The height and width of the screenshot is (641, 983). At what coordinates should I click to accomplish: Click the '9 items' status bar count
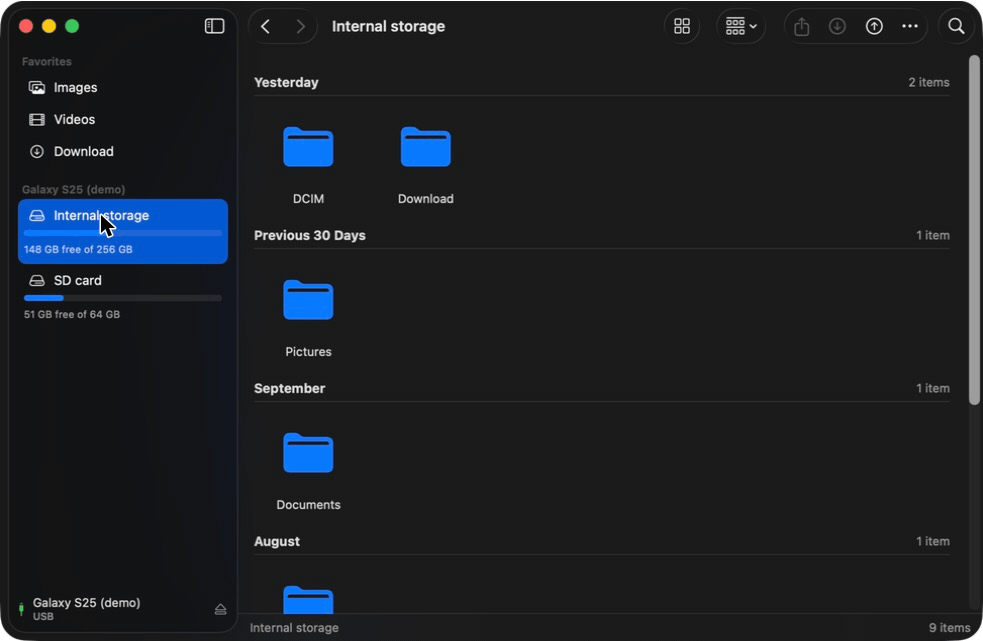[x=949, y=628]
